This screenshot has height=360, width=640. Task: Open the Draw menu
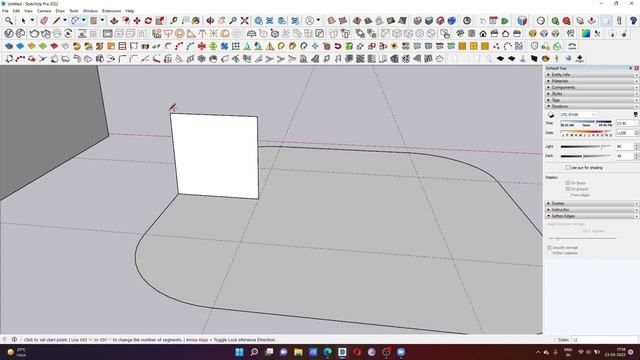pos(60,11)
